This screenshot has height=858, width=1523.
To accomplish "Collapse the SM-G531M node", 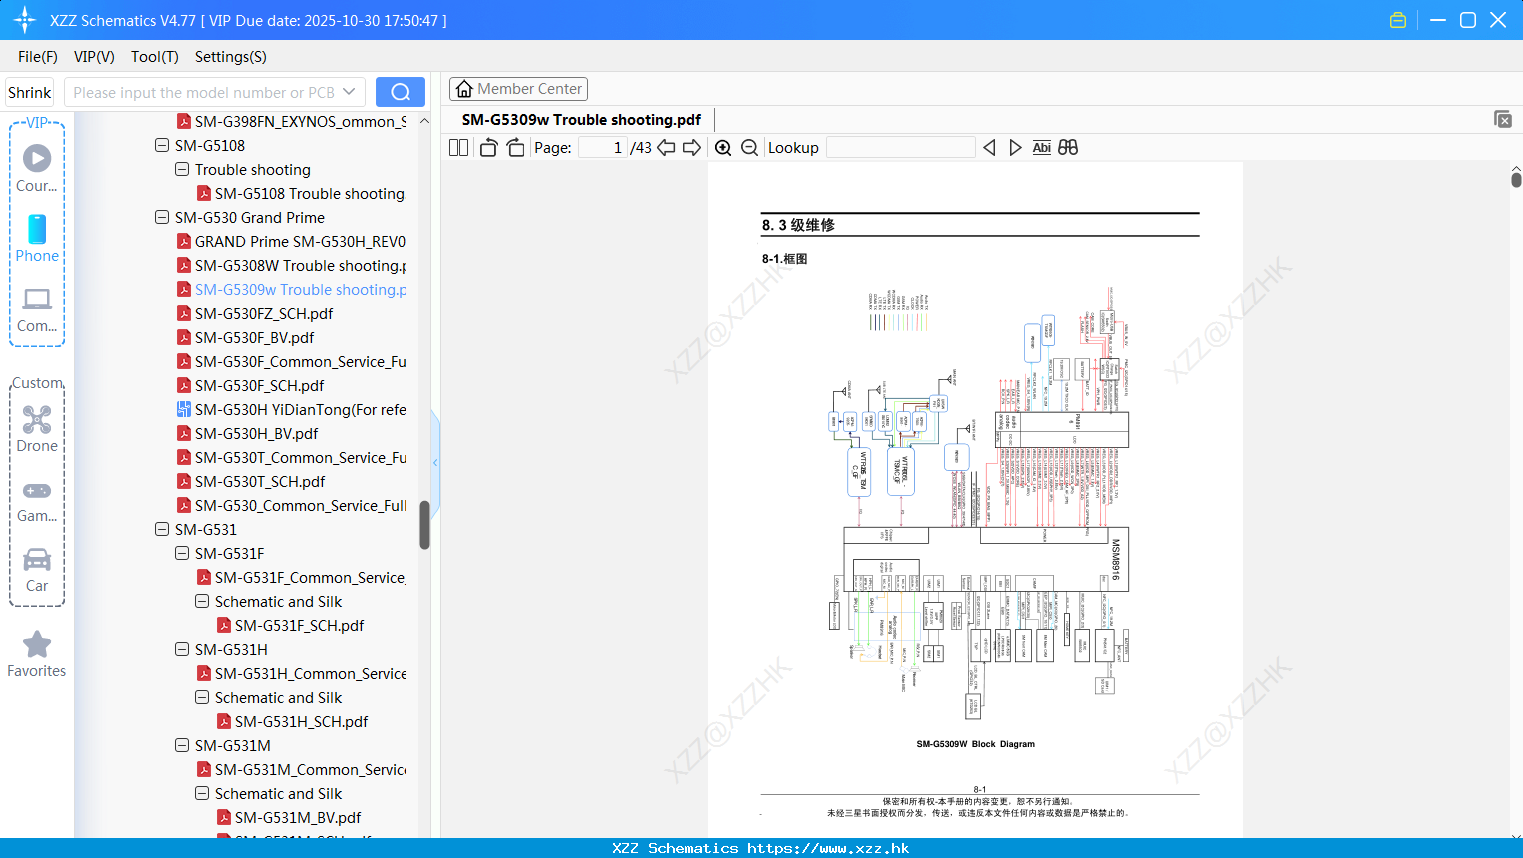I will coord(182,745).
